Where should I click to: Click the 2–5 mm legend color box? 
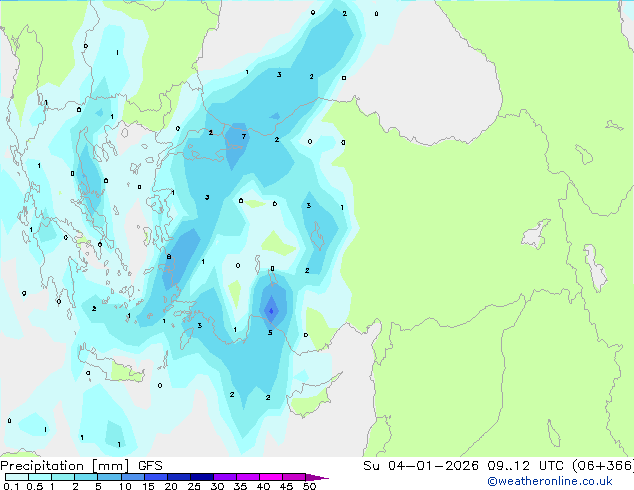point(86,477)
